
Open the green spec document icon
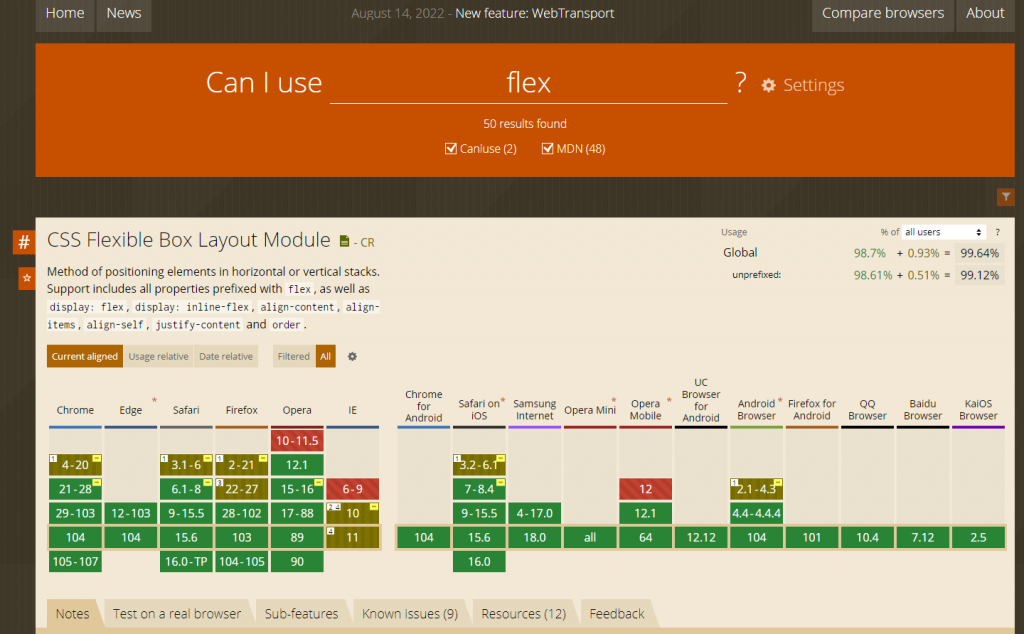(344, 242)
